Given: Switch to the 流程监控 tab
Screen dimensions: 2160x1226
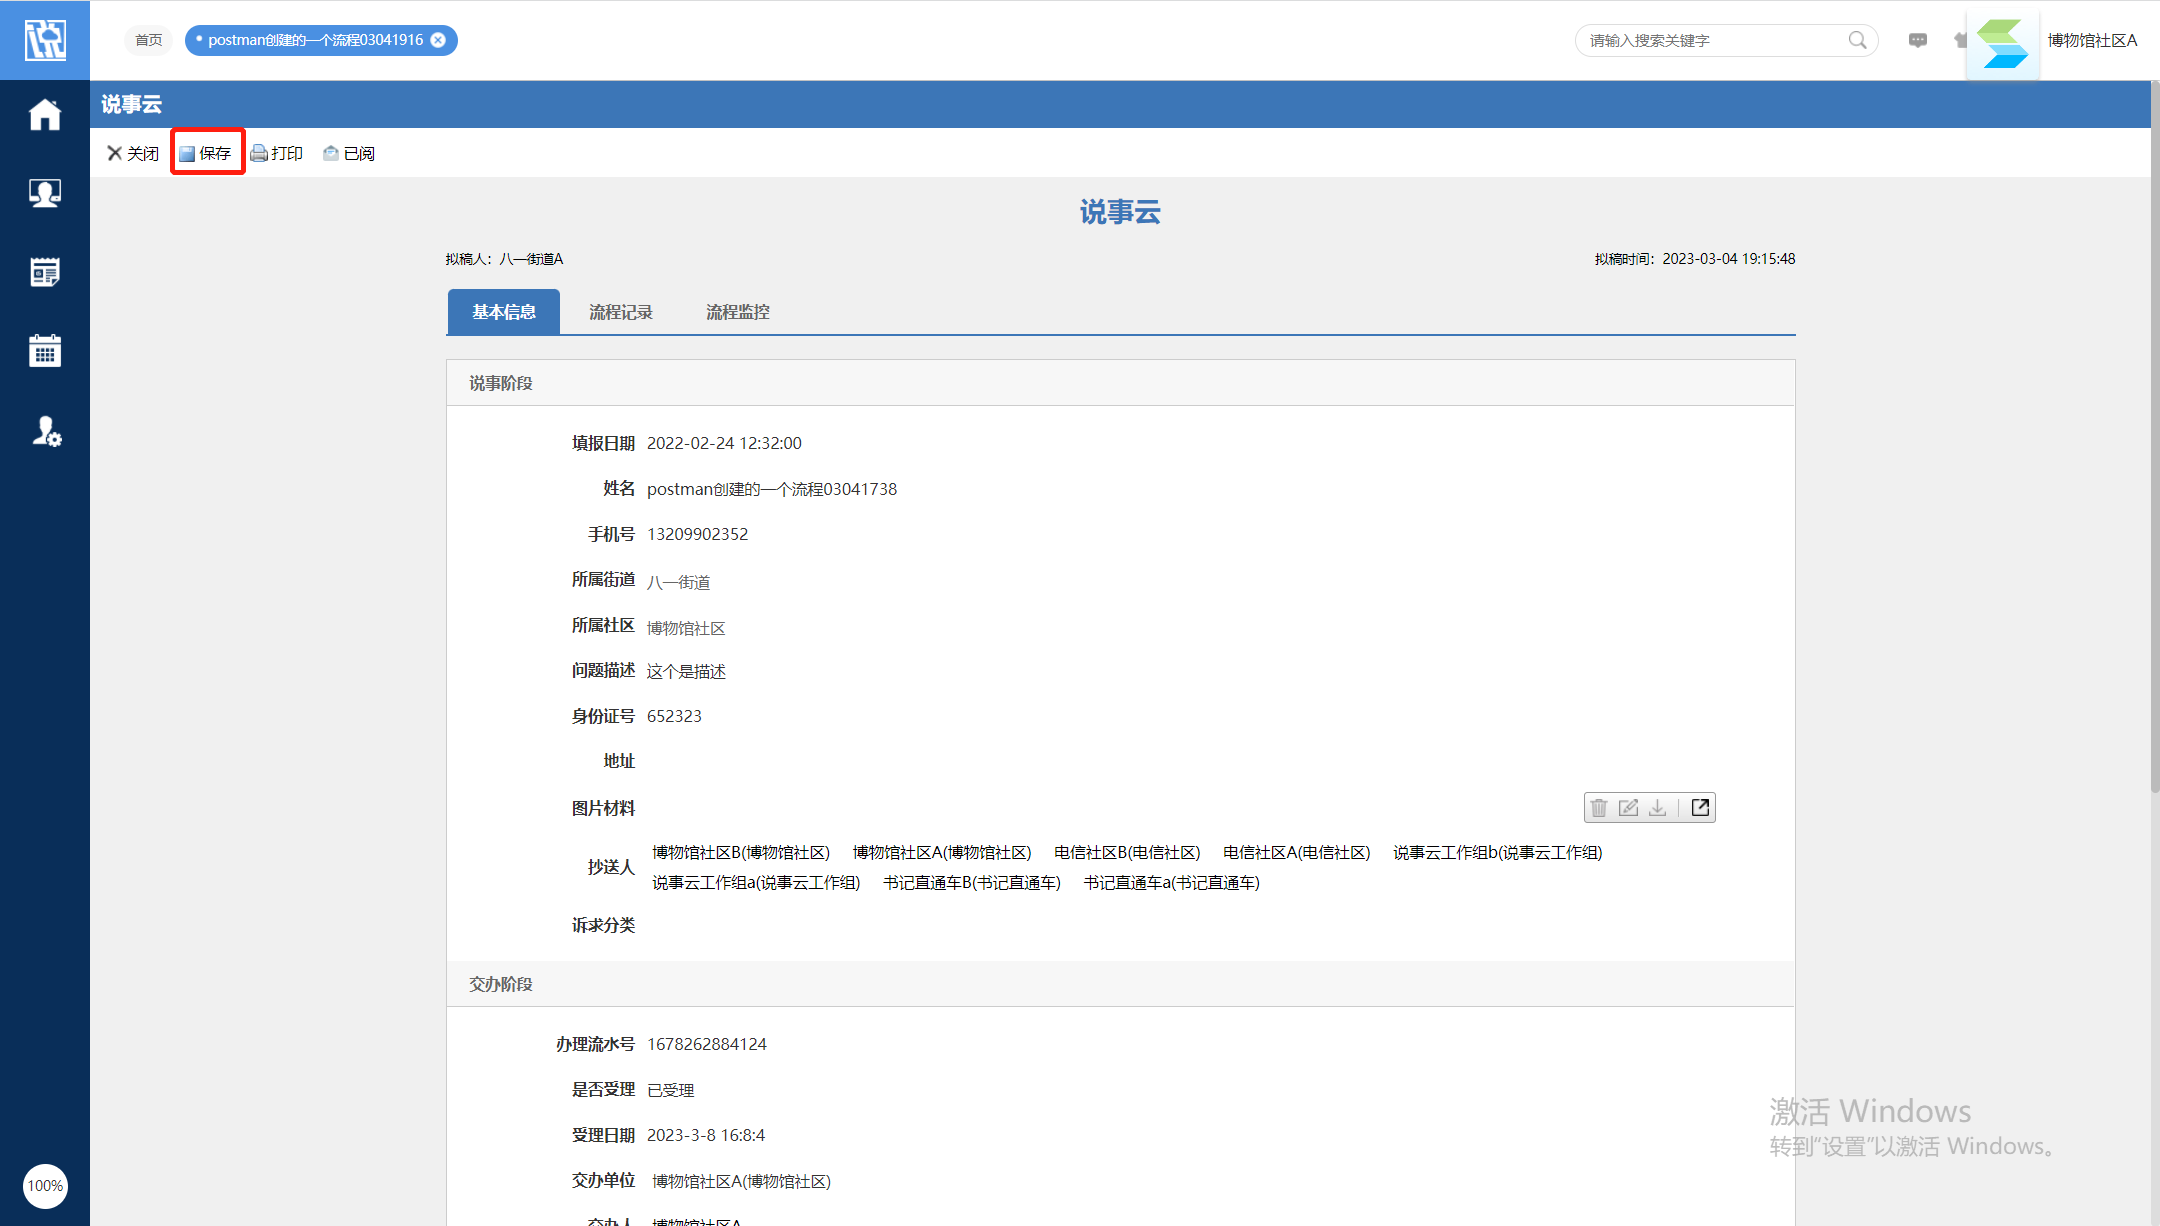Looking at the screenshot, I should coord(737,312).
